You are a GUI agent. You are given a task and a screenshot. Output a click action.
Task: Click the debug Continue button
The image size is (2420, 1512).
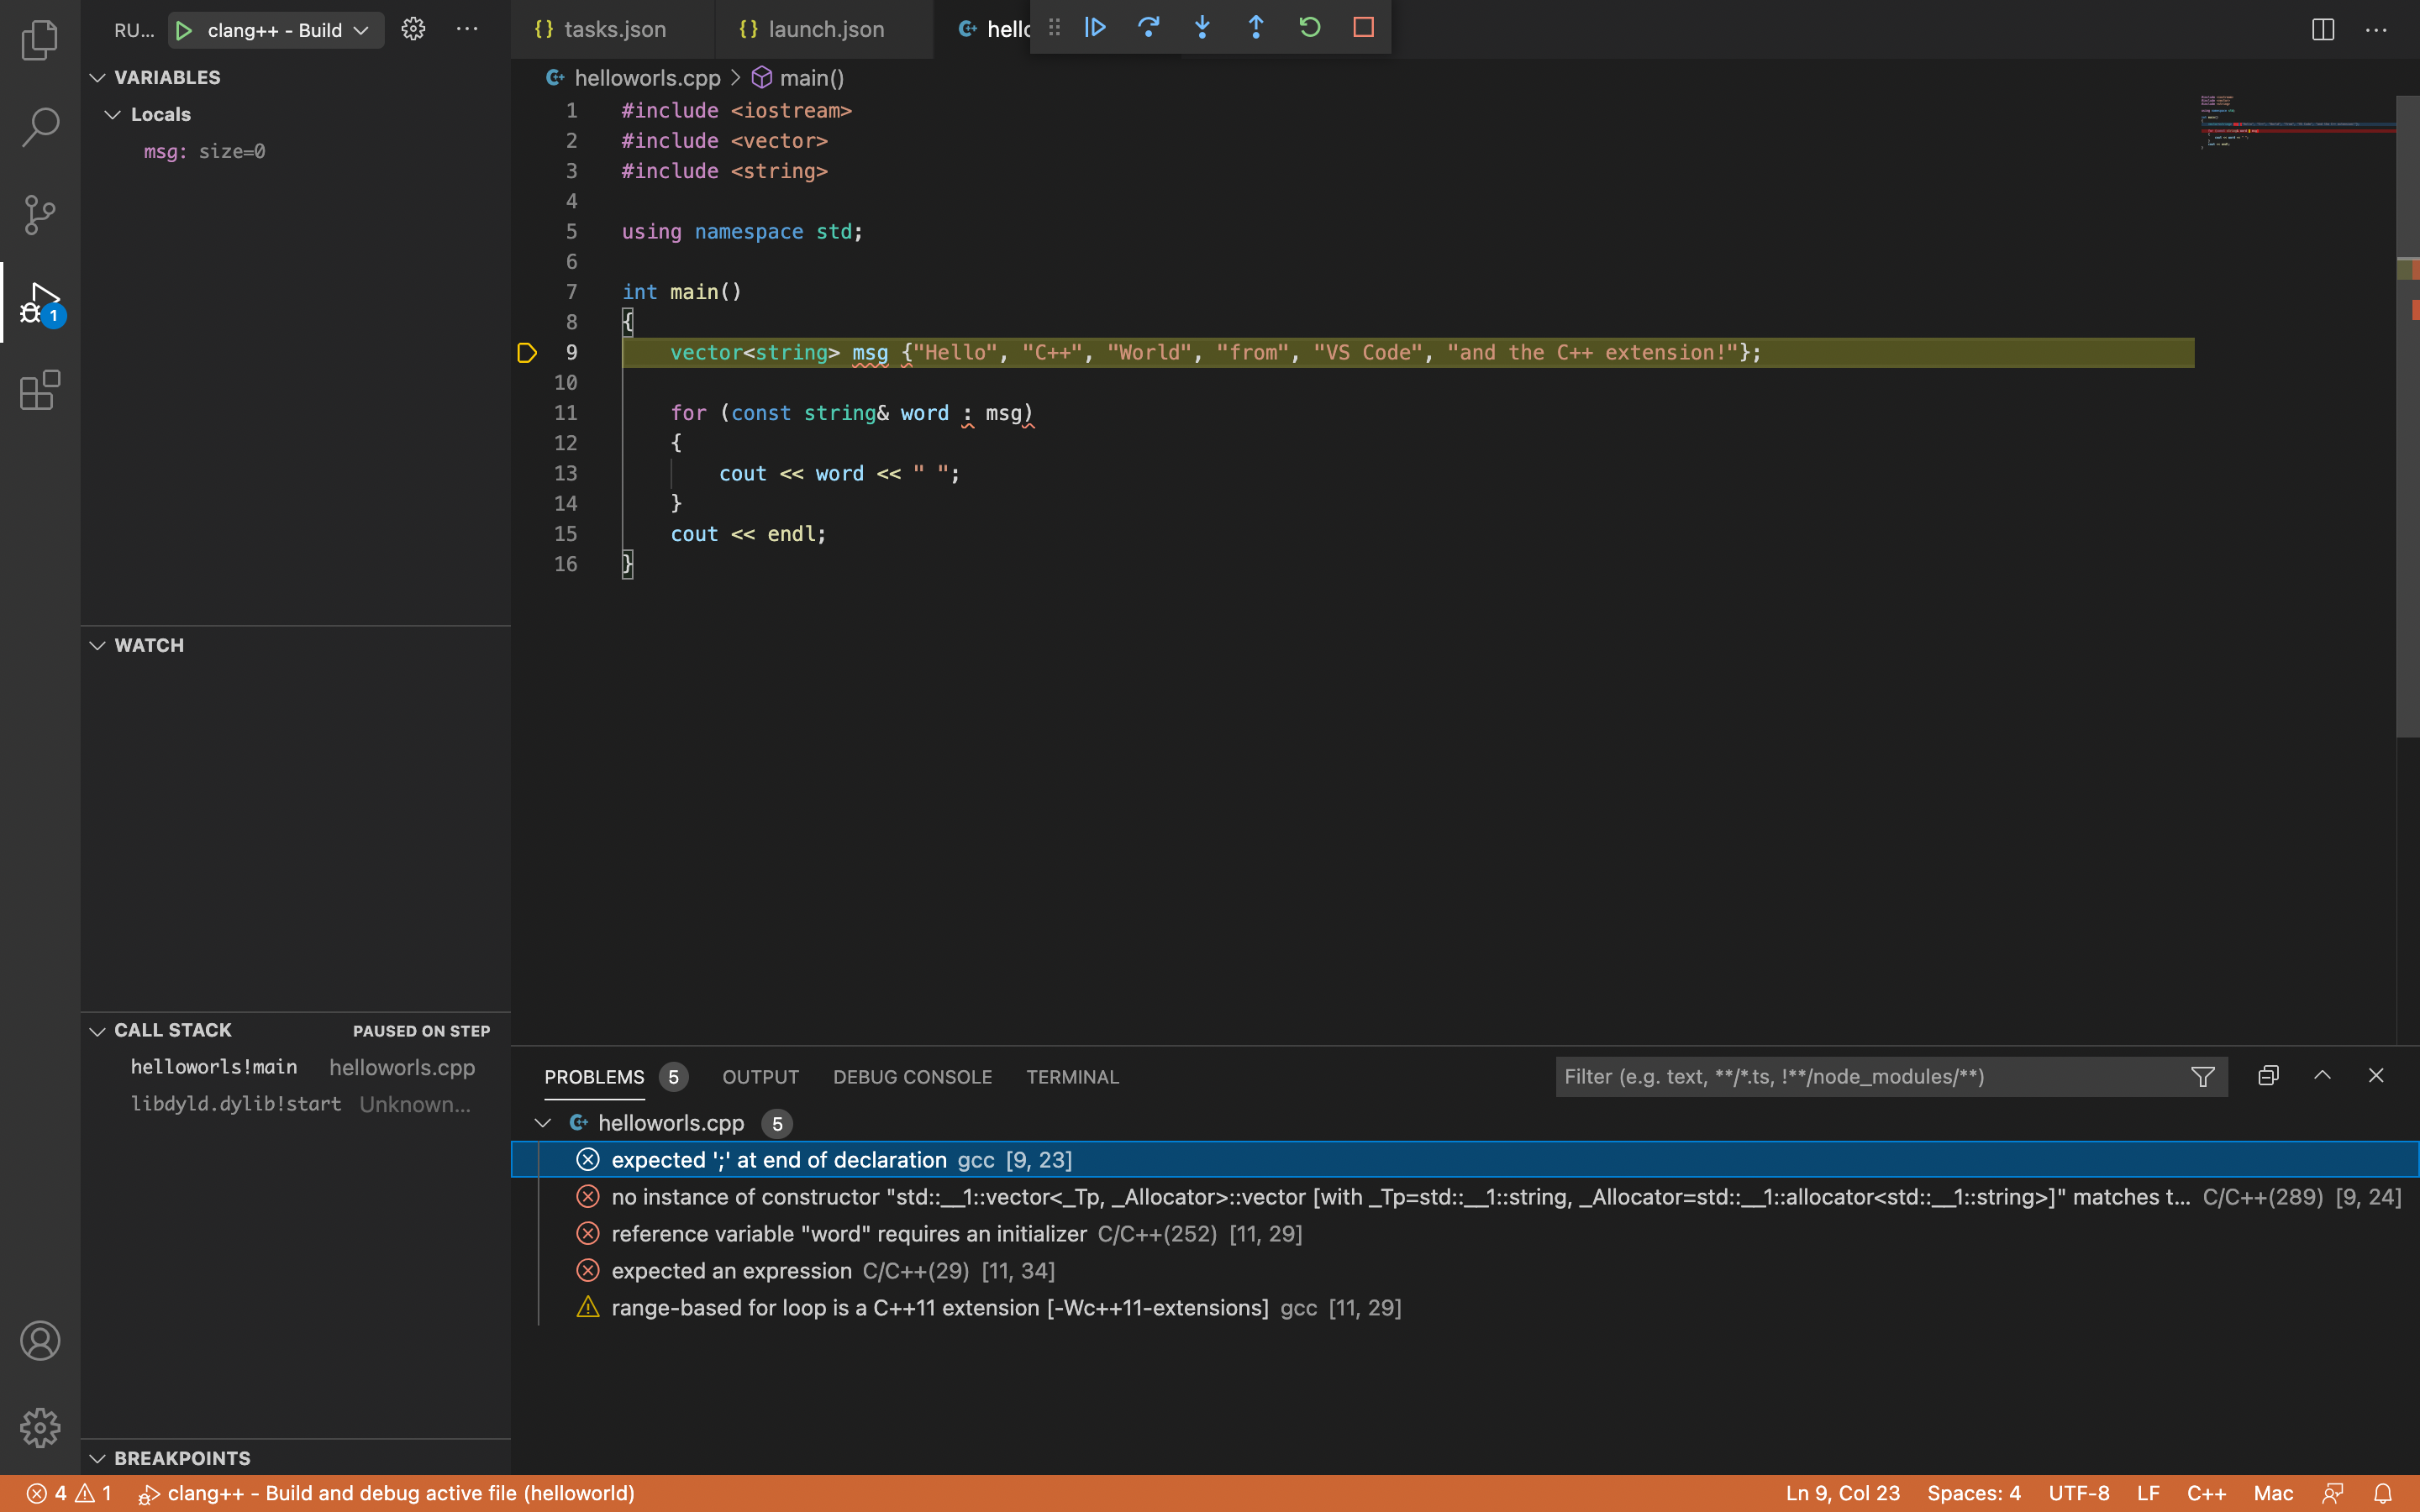1095,27
